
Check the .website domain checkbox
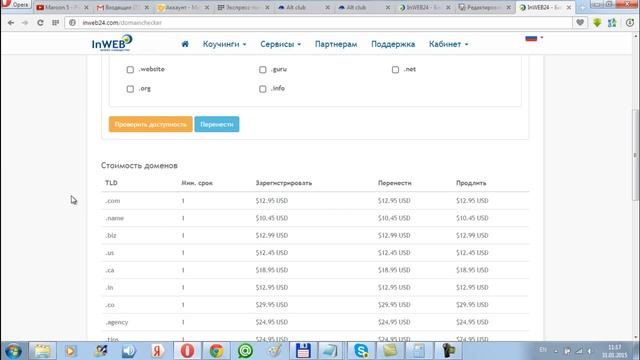coord(130,70)
